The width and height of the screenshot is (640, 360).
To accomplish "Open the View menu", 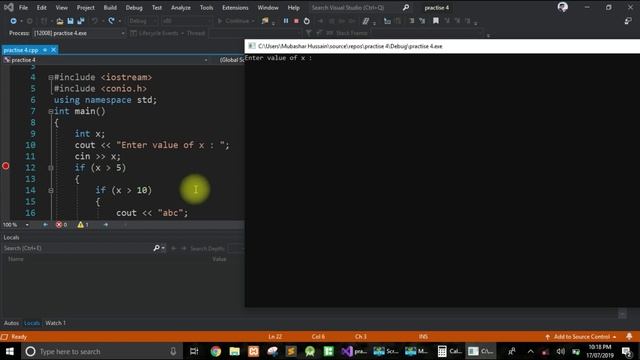I will (62, 8).
